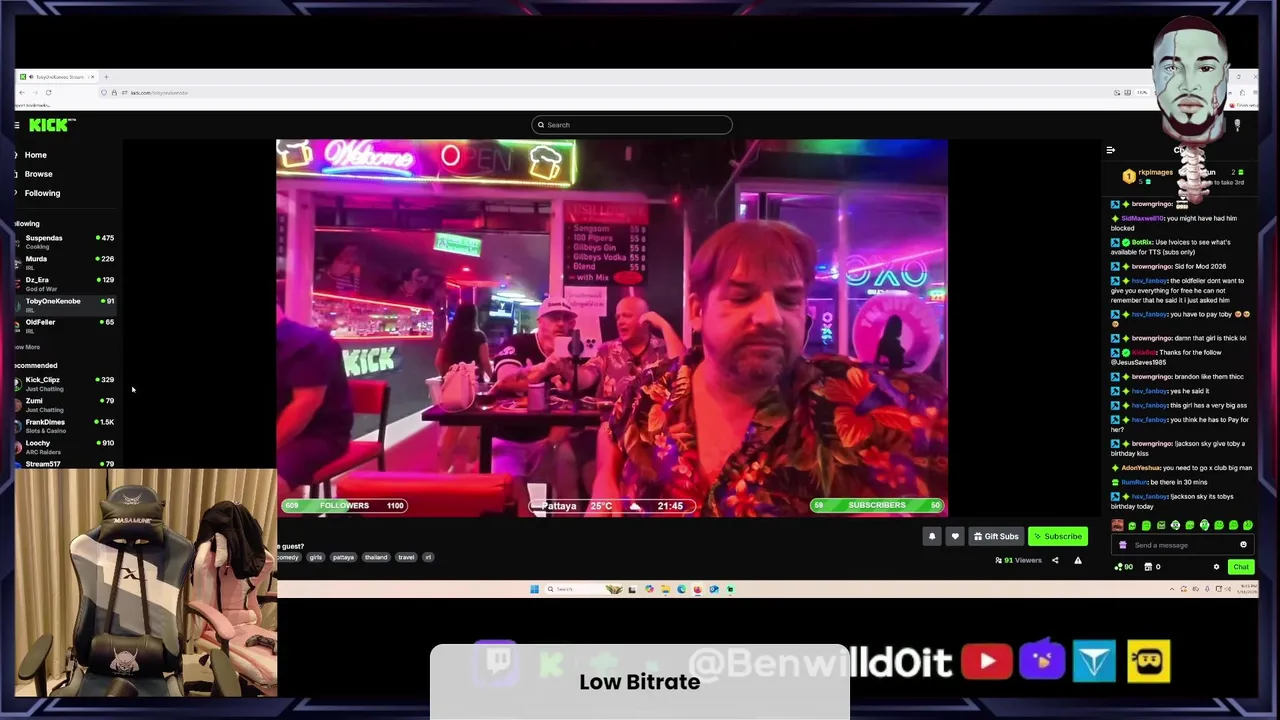This screenshot has width=1280, height=720.
Task: Open the Windows Start menu
Action: 534,589
